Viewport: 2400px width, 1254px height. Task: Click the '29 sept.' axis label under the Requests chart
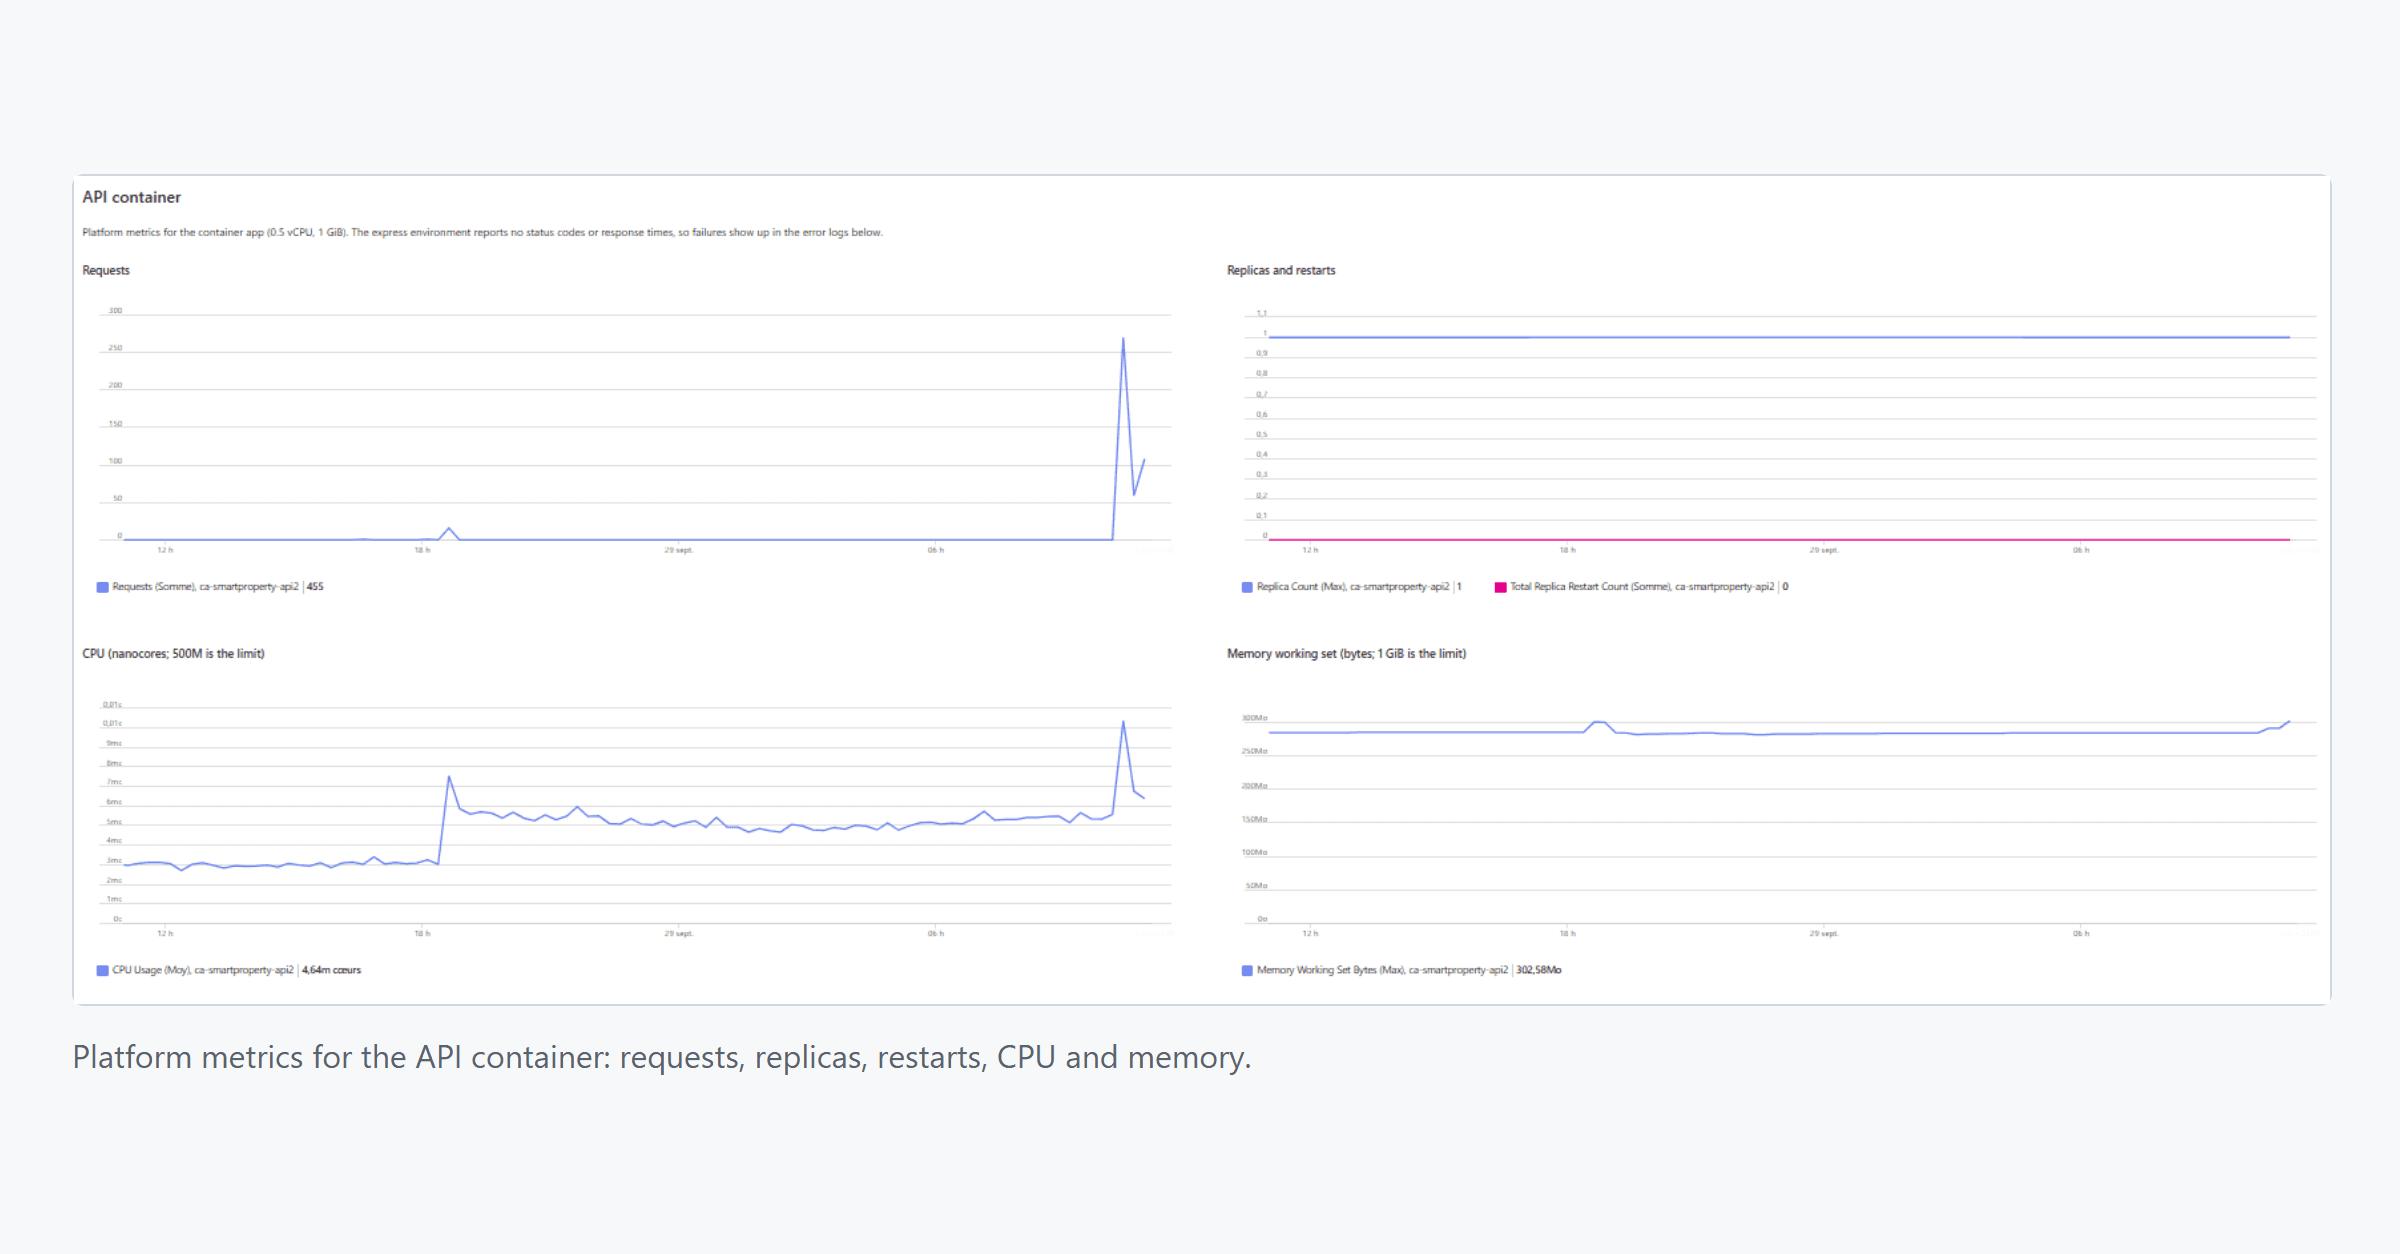click(x=678, y=550)
